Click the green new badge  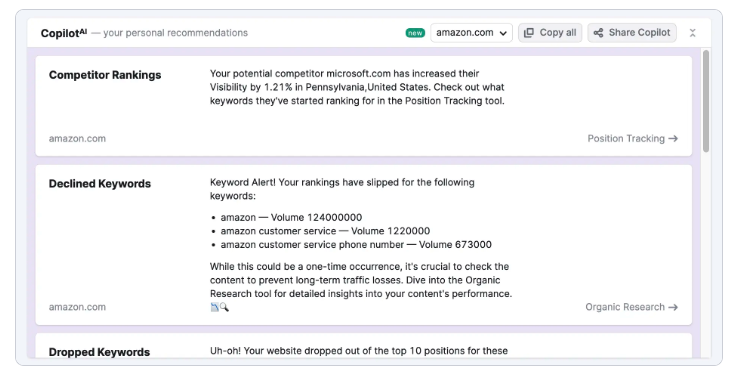[x=415, y=33]
